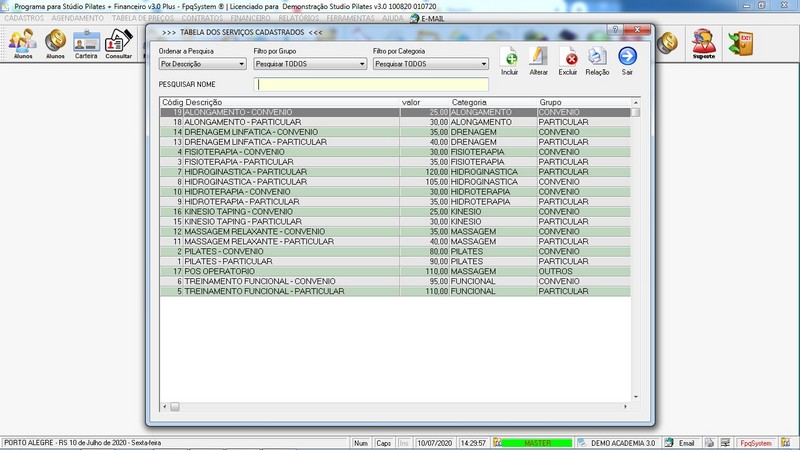Open the FINANCEIRO menu

[251, 18]
